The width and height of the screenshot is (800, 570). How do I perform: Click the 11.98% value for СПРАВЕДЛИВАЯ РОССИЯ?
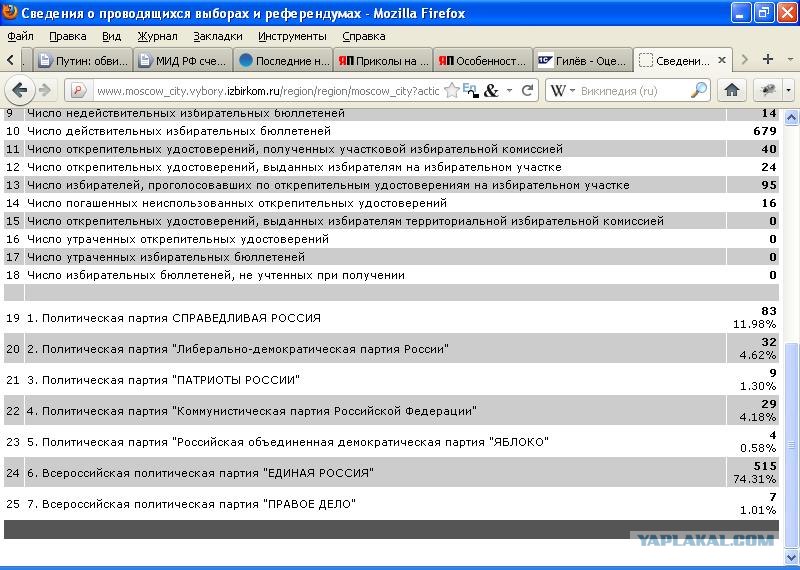tap(755, 324)
